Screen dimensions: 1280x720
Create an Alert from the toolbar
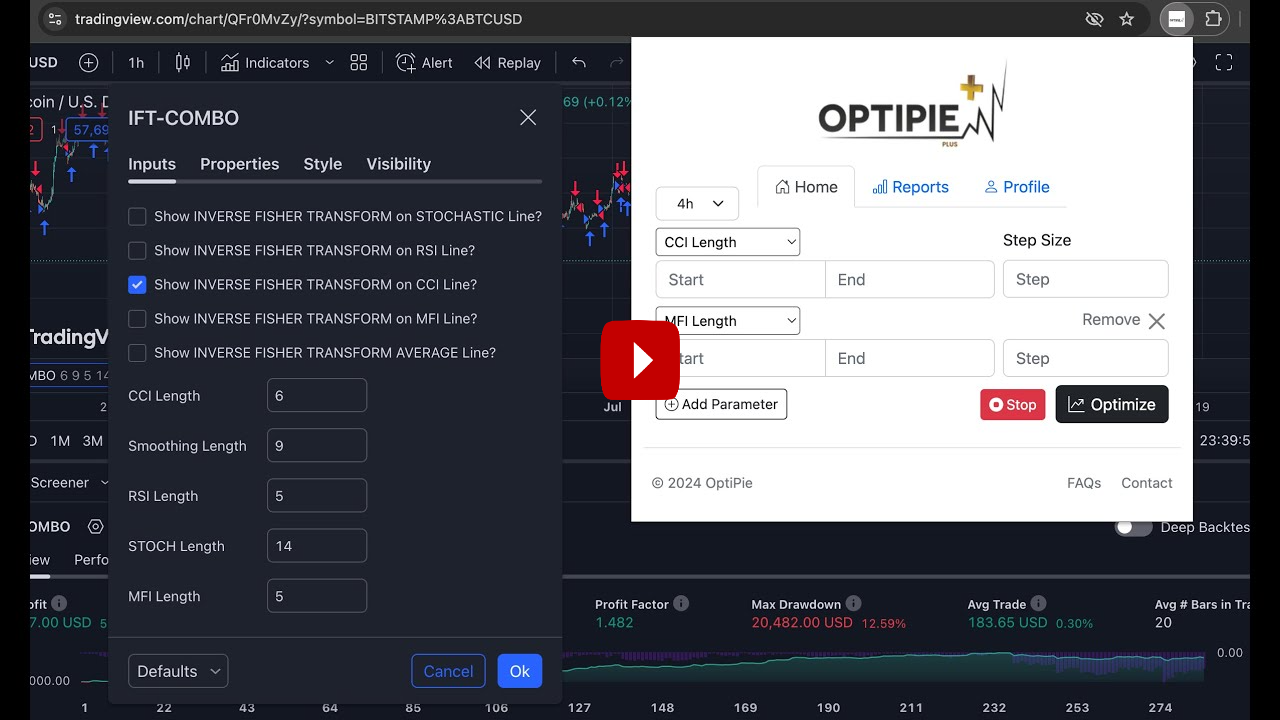click(424, 62)
